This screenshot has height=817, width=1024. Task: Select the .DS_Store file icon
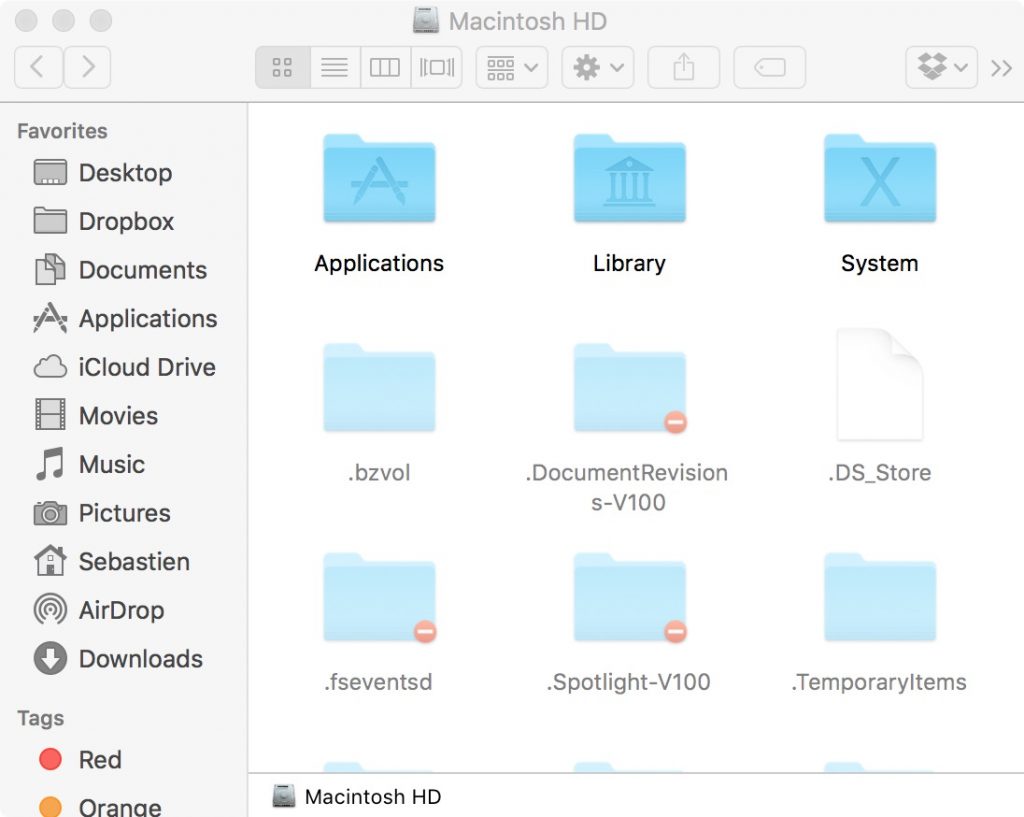pos(880,385)
